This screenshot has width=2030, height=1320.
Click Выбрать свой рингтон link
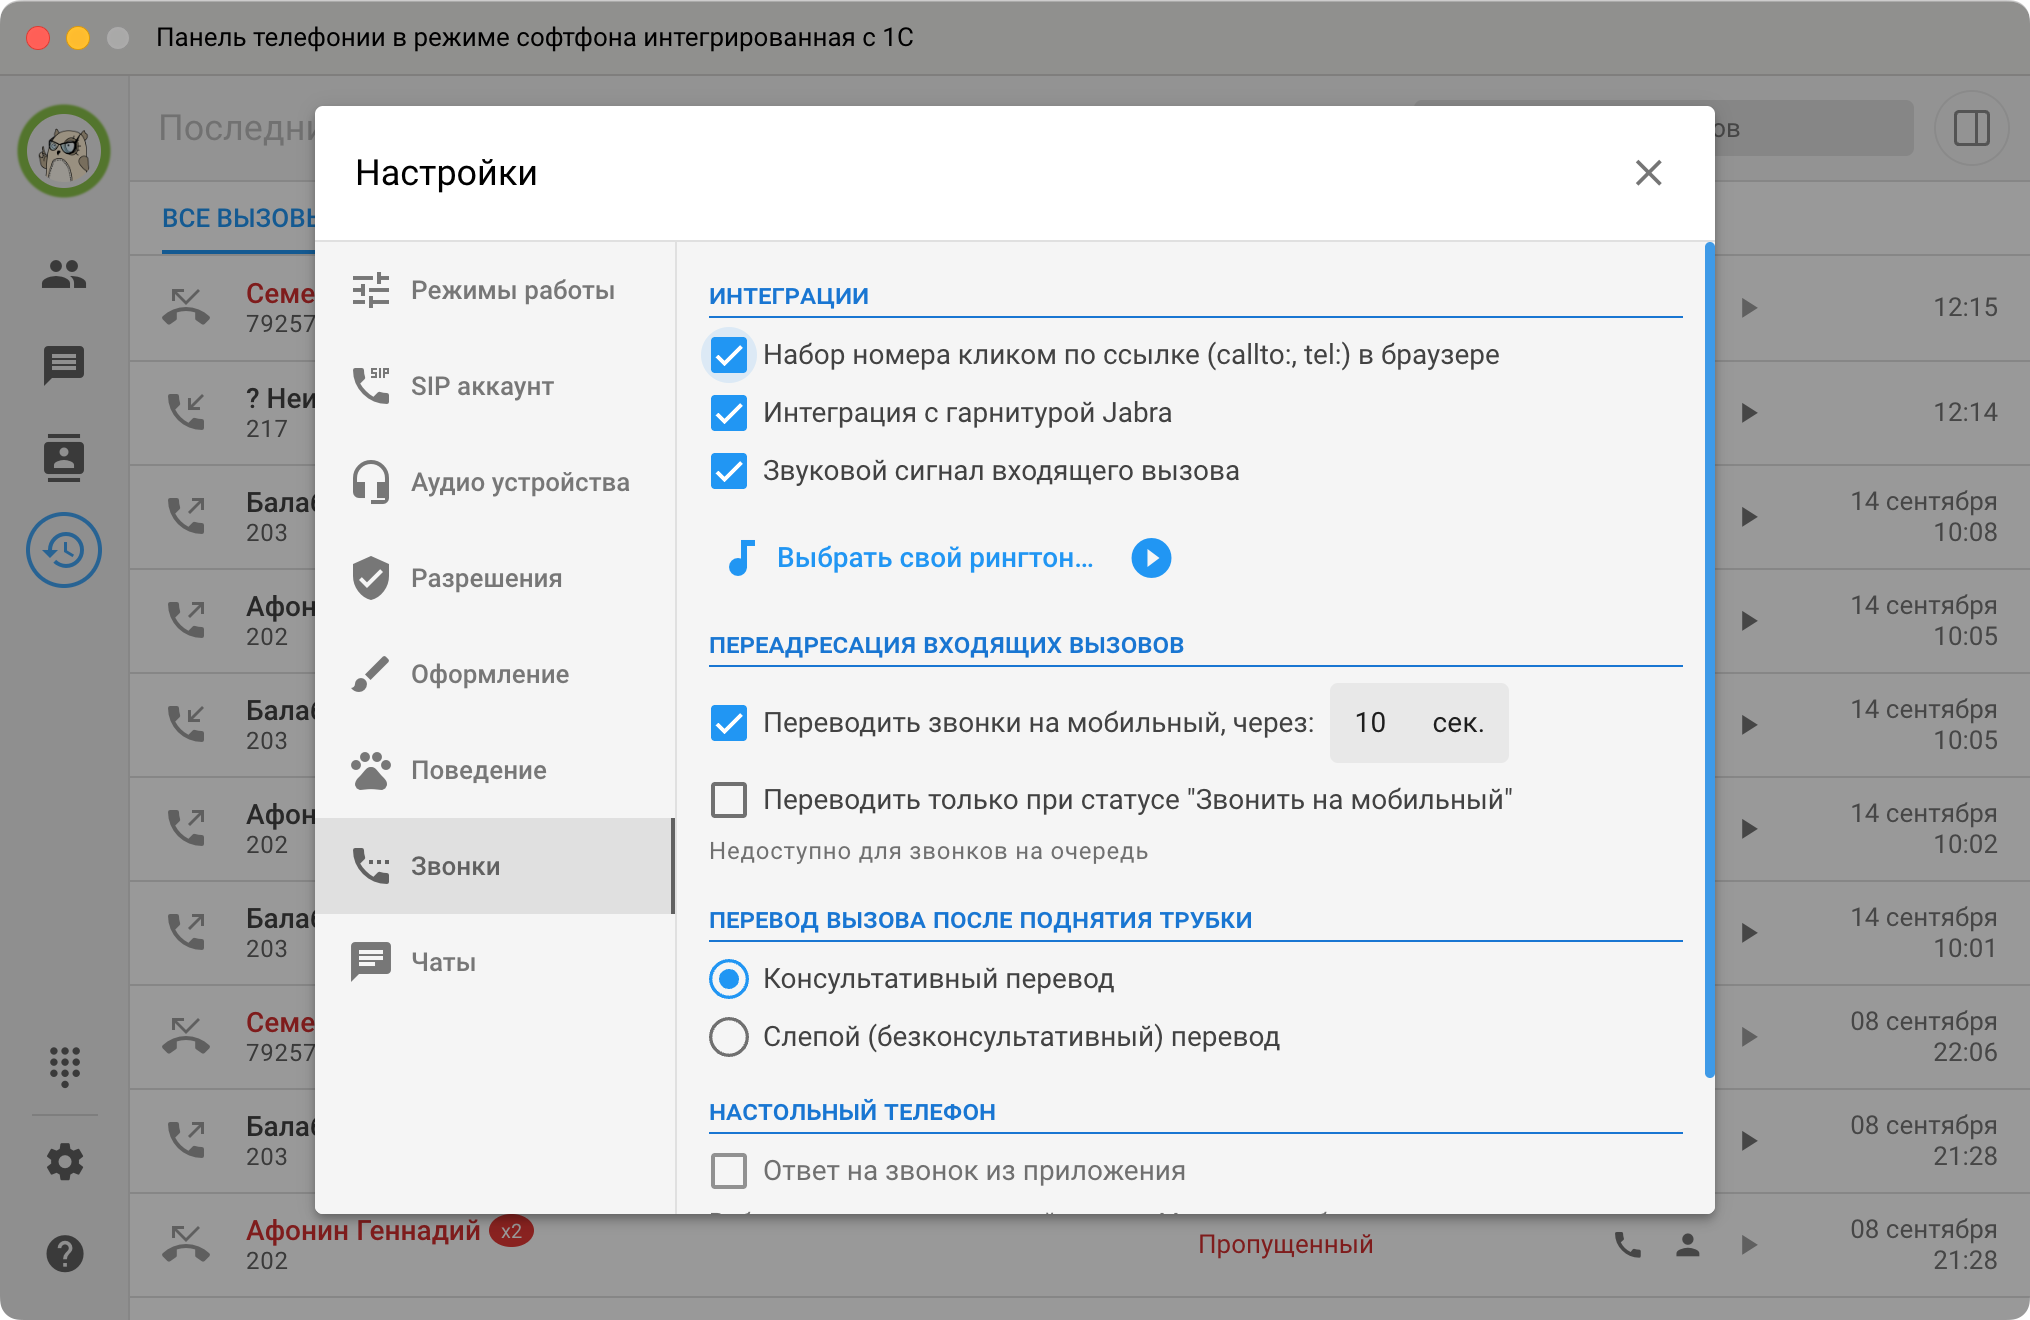click(x=935, y=558)
